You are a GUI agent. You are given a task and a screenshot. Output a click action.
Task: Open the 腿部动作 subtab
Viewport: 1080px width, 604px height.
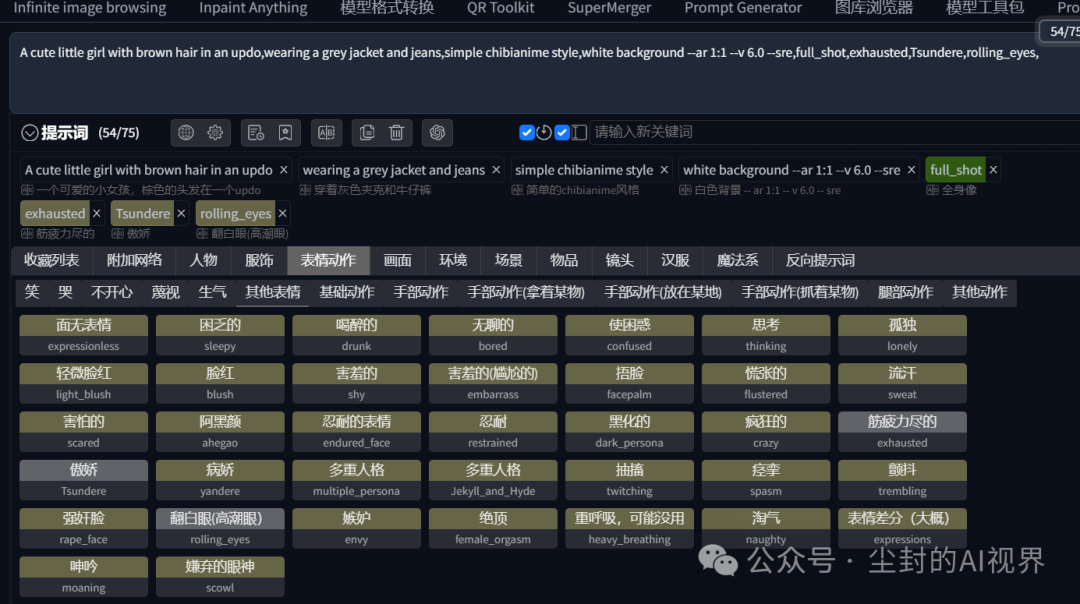coord(905,292)
